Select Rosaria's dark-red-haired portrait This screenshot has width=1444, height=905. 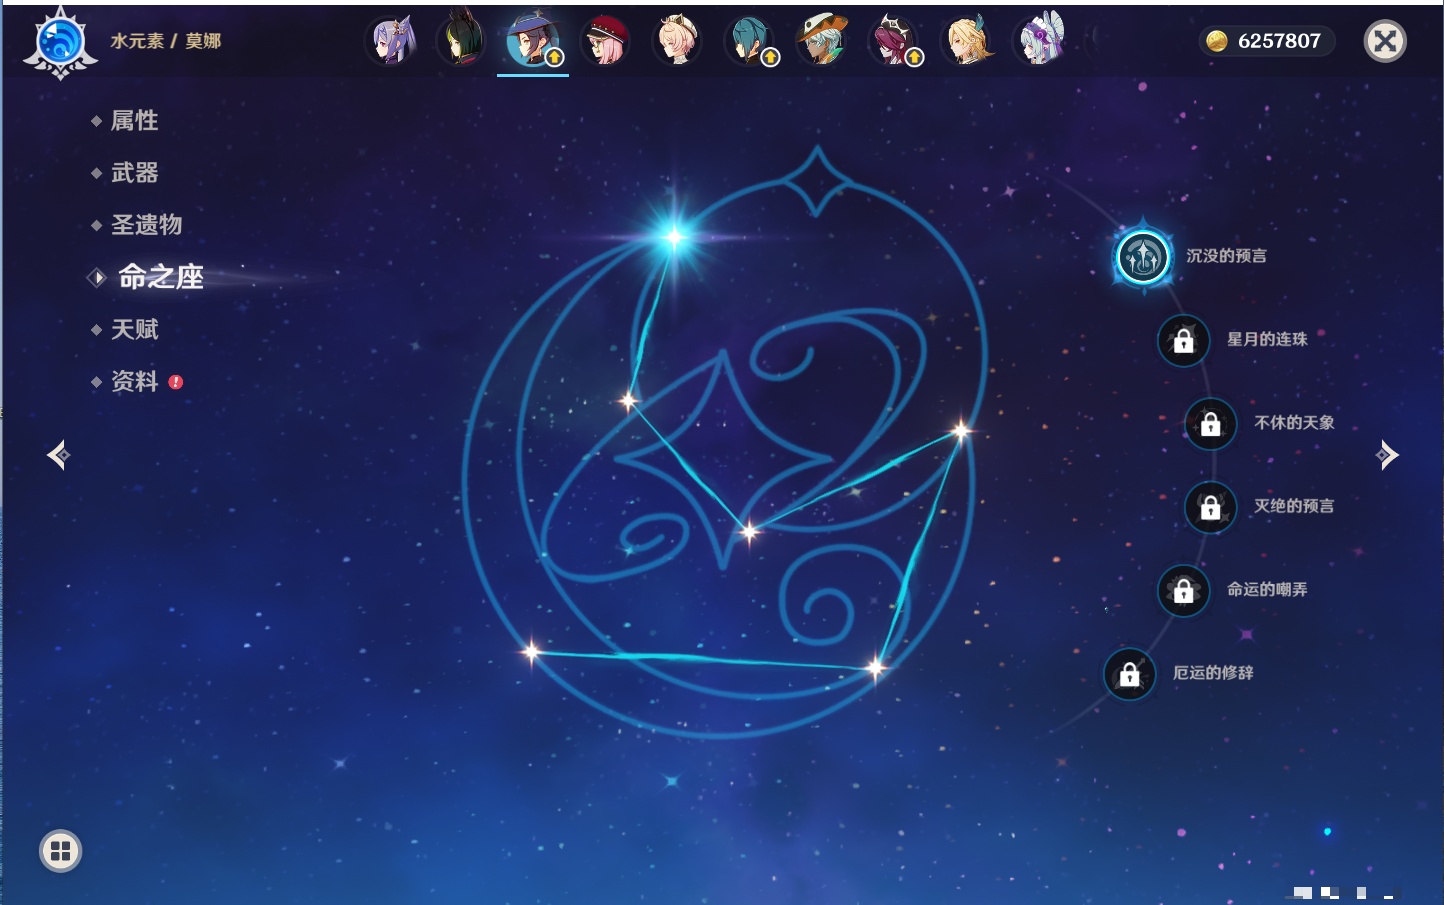point(893,41)
